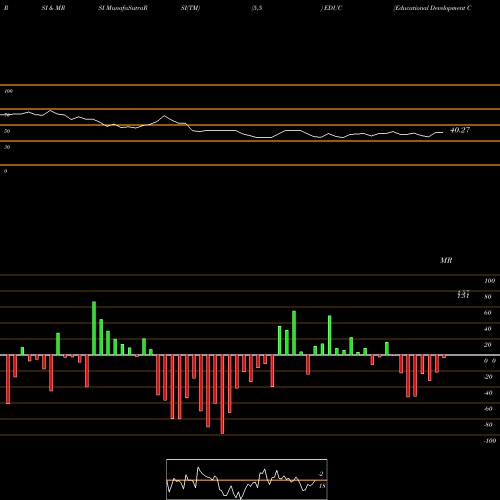The width and height of the screenshot is (500, 500).
Task: Click the 60 axis label of MR chart
Action: pos(488,313)
